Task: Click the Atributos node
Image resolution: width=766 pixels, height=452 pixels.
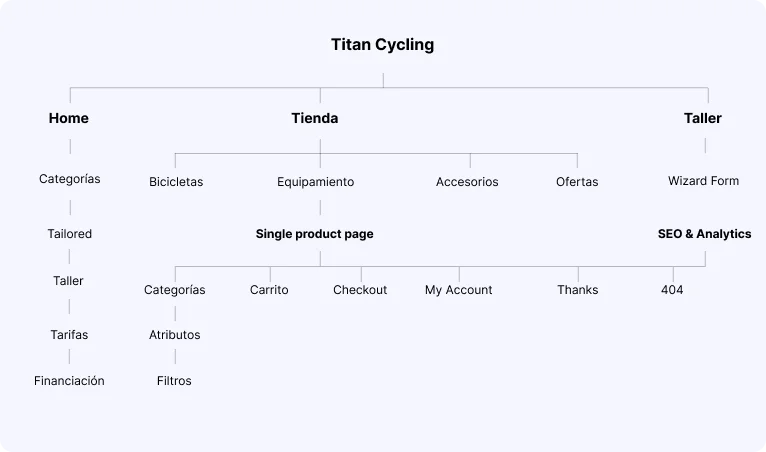Action: (175, 335)
